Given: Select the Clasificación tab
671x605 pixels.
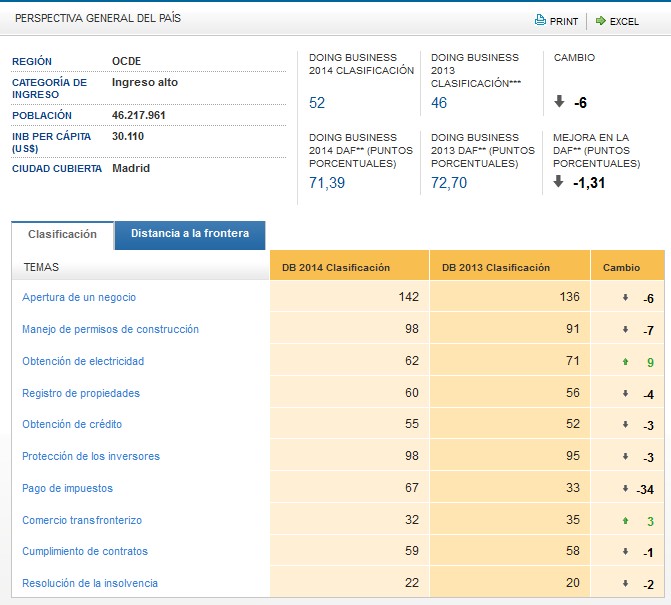Looking at the screenshot, I should (x=62, y=234).
